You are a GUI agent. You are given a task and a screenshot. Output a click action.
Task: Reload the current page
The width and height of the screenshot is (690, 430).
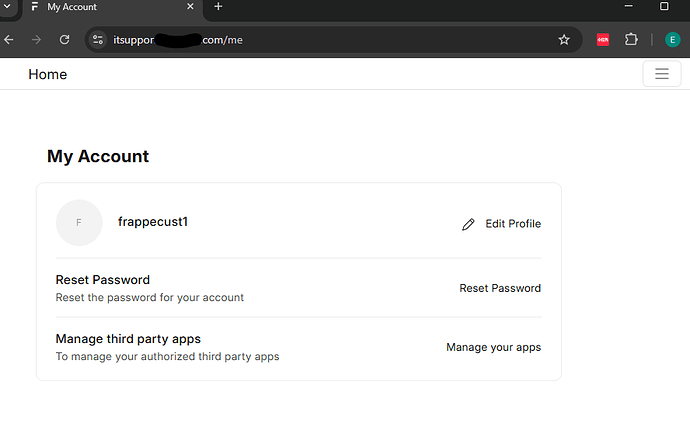pos(64,40)
